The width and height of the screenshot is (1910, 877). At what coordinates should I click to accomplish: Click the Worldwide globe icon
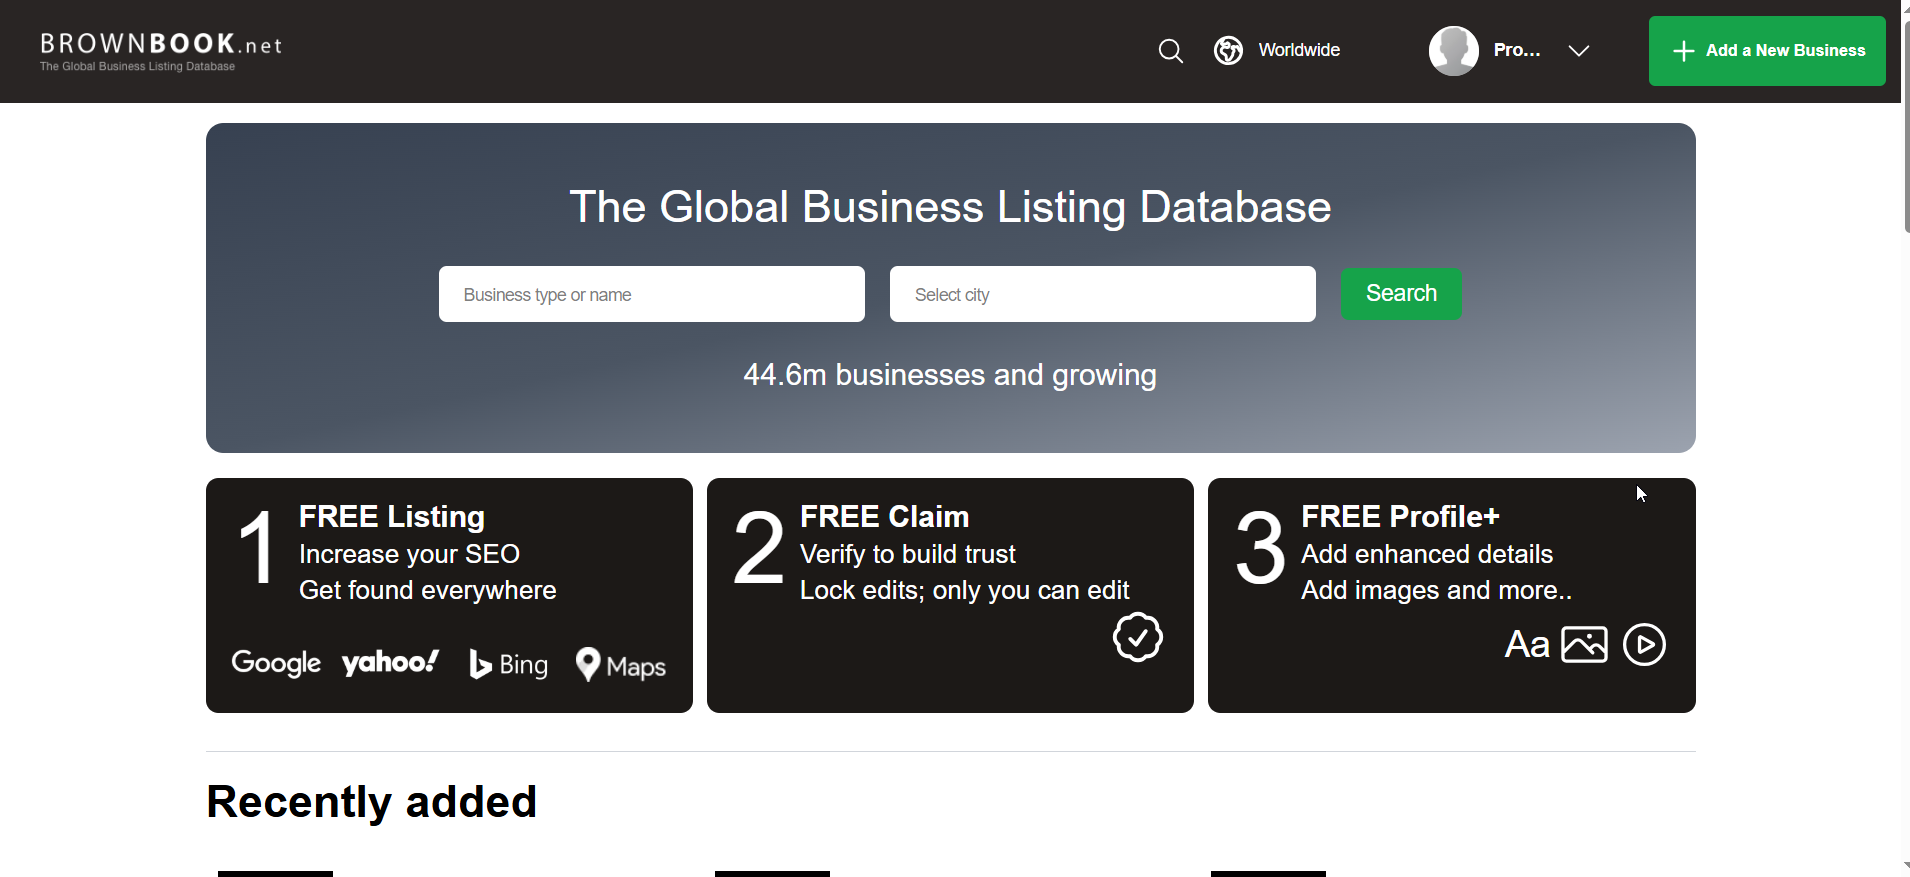(x=1228, y=50)
